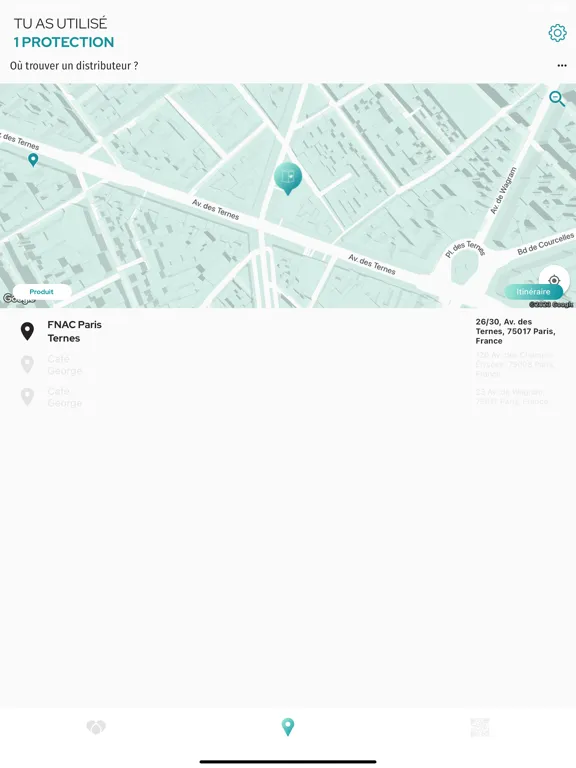Screen dimensions: 576x768
Task: Open the three-dot more options menu
Action: [x=562, y=66]
